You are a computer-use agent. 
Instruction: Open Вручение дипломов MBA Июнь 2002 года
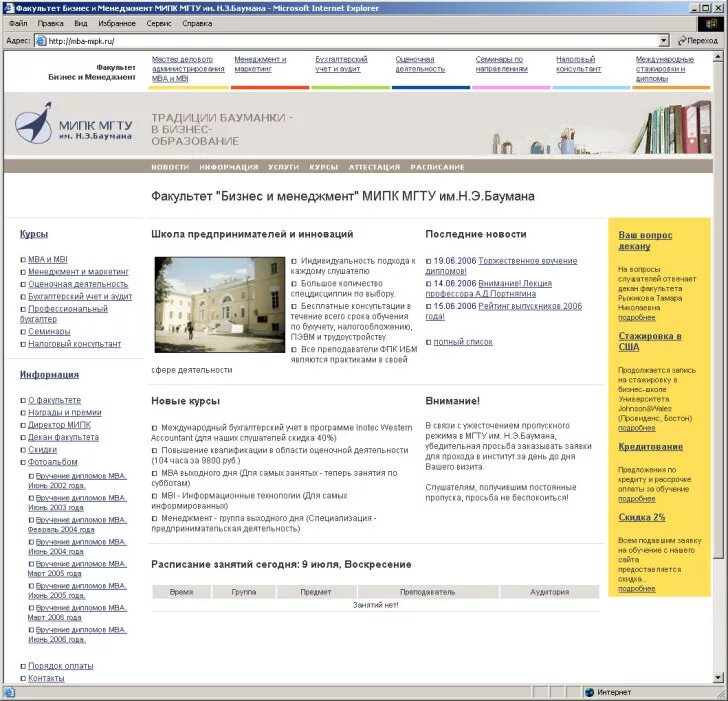pyautogui.click(x=77, y=480)
